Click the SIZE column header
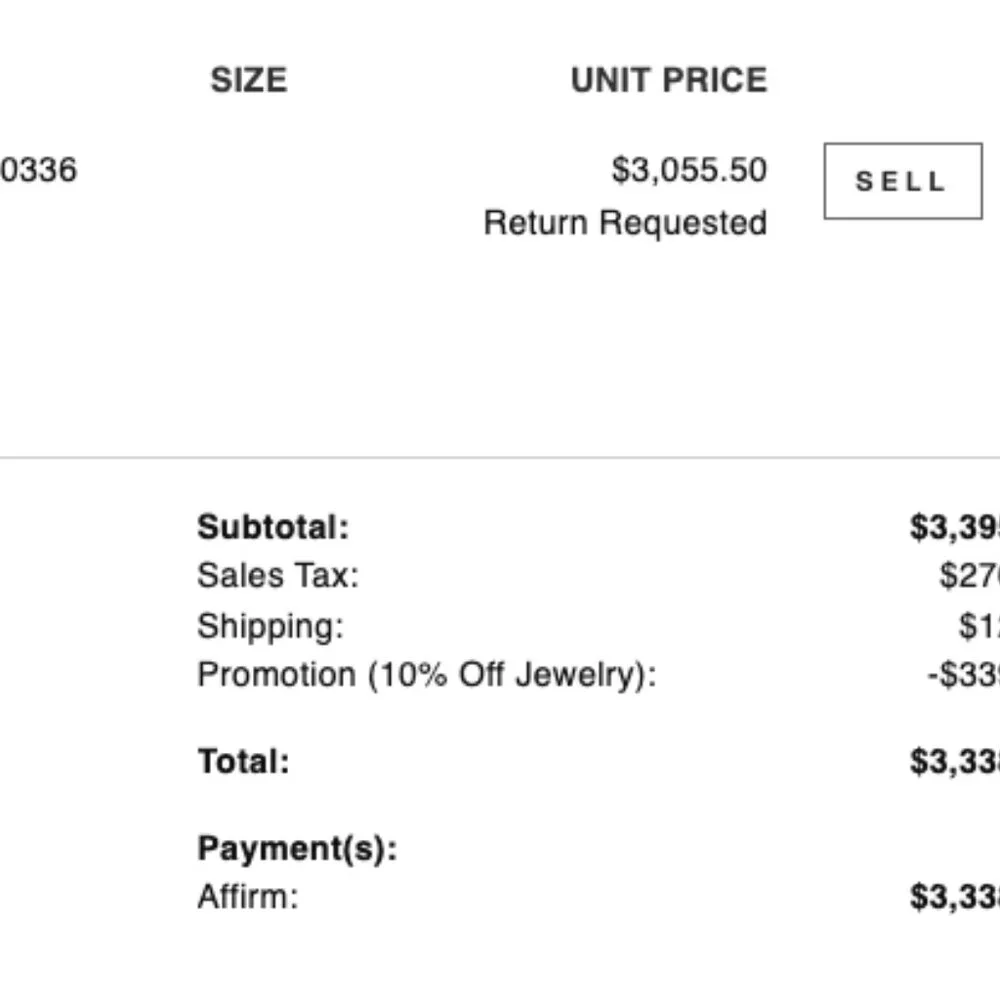The height and width of the screenshot is (1000, 1000). tap(248, 80)
